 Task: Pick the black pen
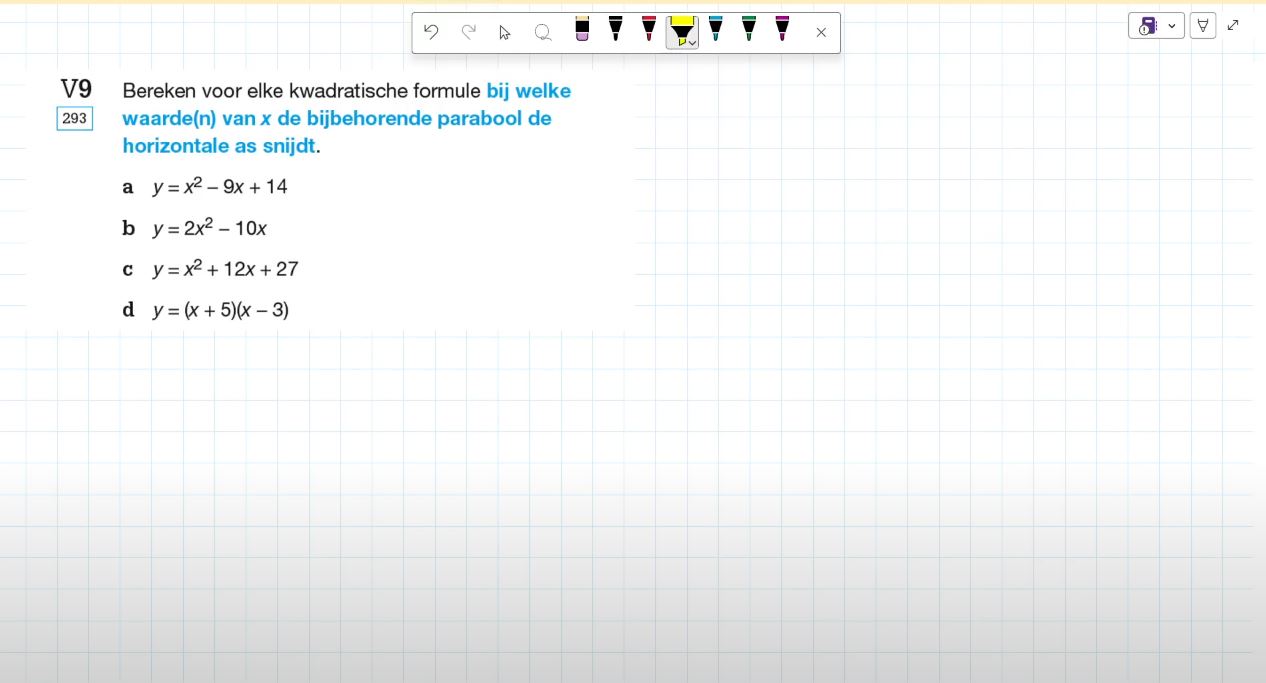[x=615, y=29]
